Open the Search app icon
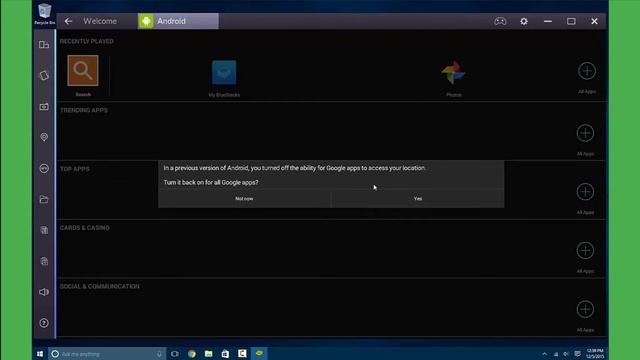Screen dimensions: 640x360 point(83,71)
